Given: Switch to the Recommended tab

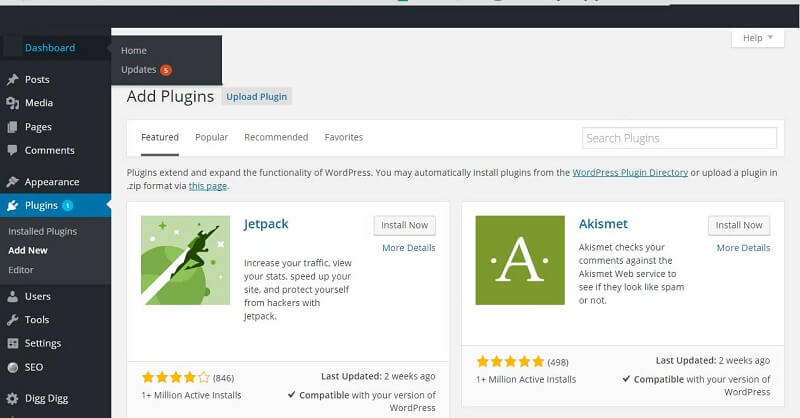Looking at the screenshot, I should pyautogui.click(x=276, y=137).
